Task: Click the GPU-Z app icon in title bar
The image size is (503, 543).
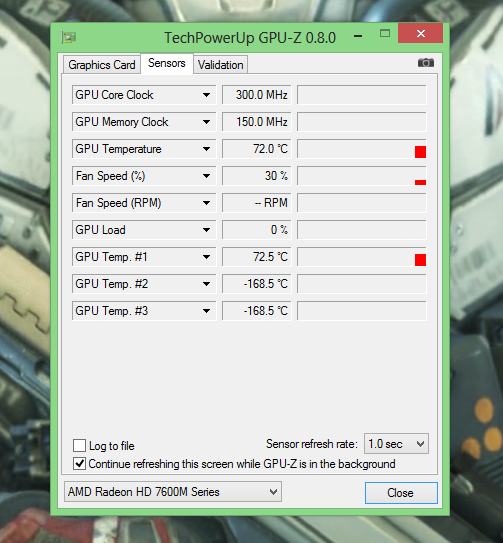Action: (x=69, y=37)
